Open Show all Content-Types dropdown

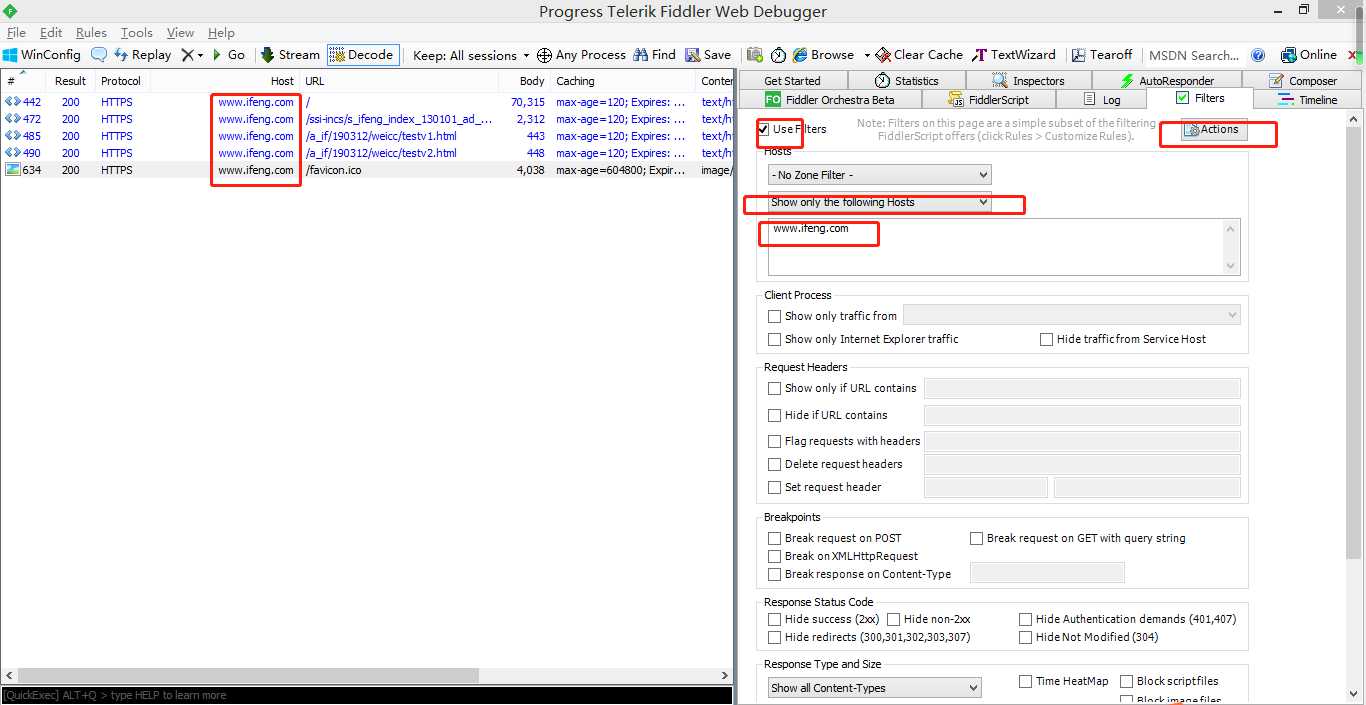[875, 688]
